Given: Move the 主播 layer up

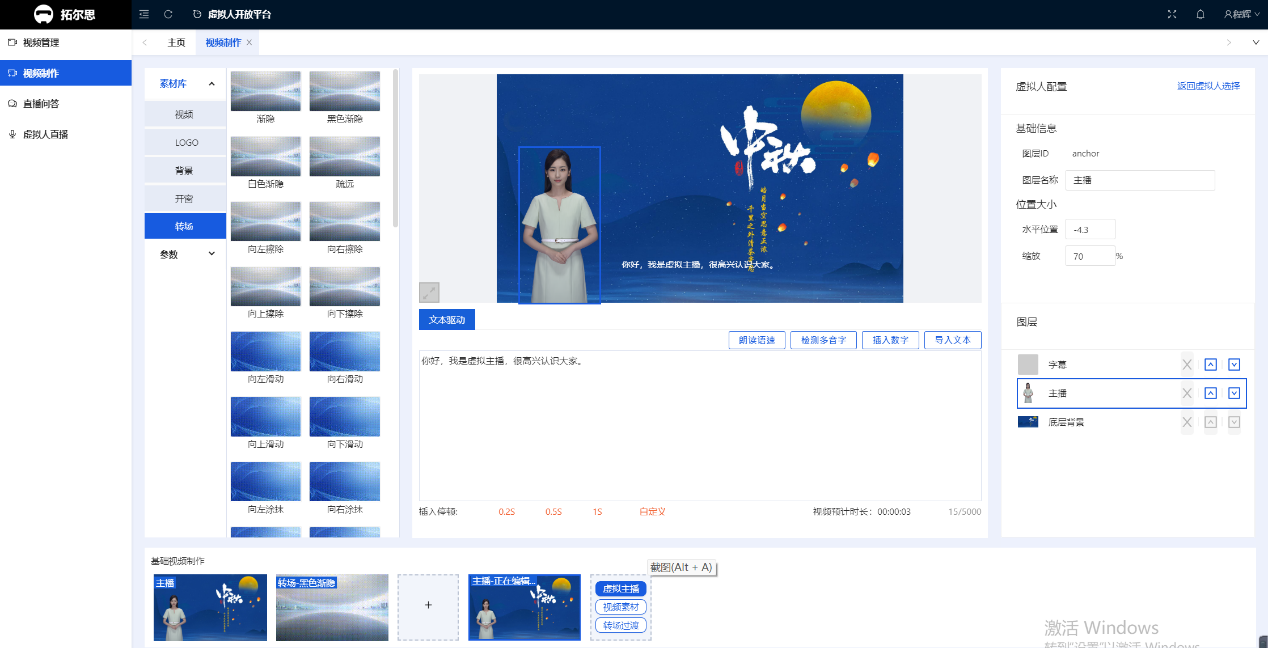Looking at the screenshot, I should [x=1210, y=394].
